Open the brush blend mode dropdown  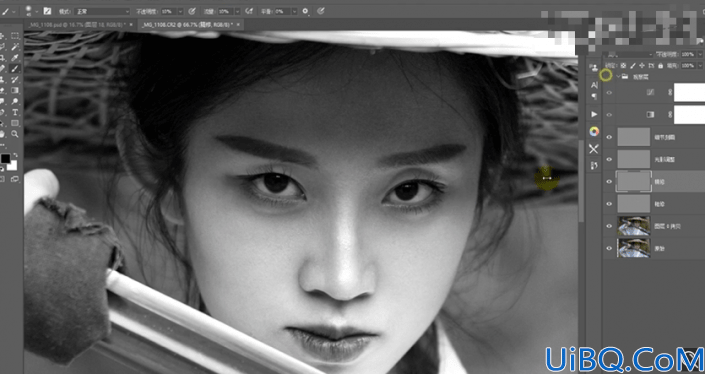pyautogui.click(x=102, y=11)
